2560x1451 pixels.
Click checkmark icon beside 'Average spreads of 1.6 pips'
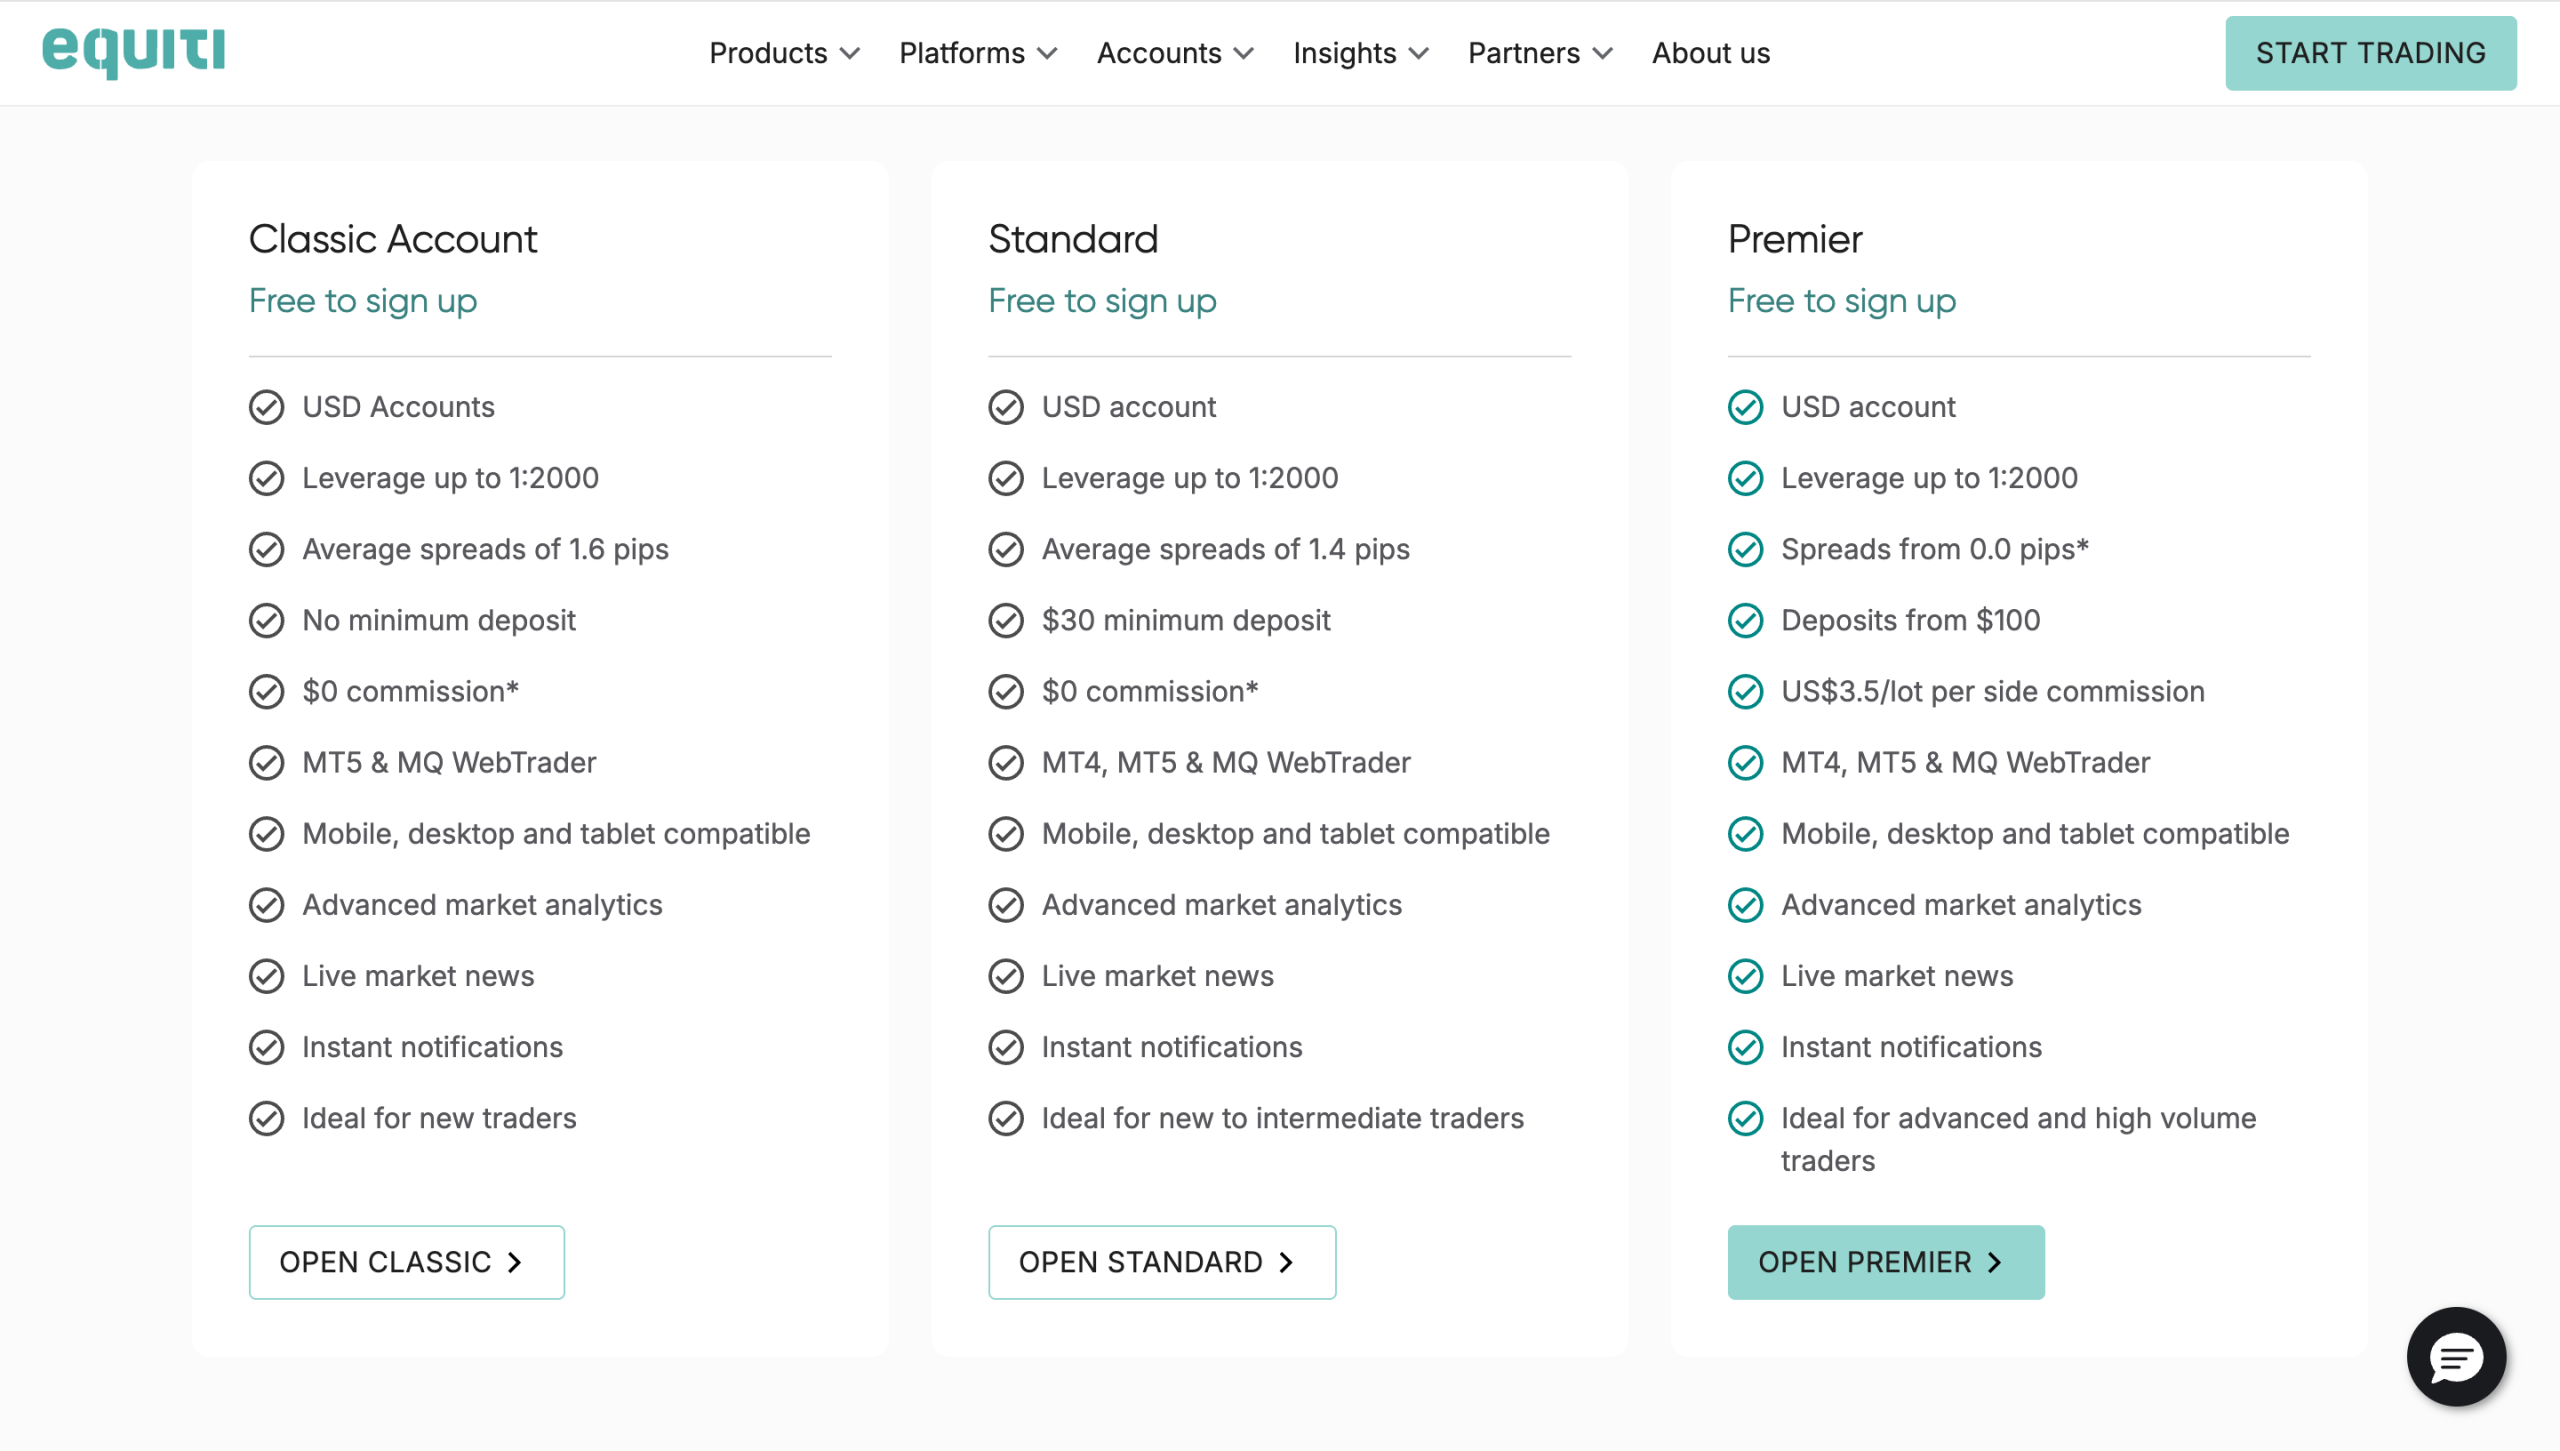pos(266,549)
